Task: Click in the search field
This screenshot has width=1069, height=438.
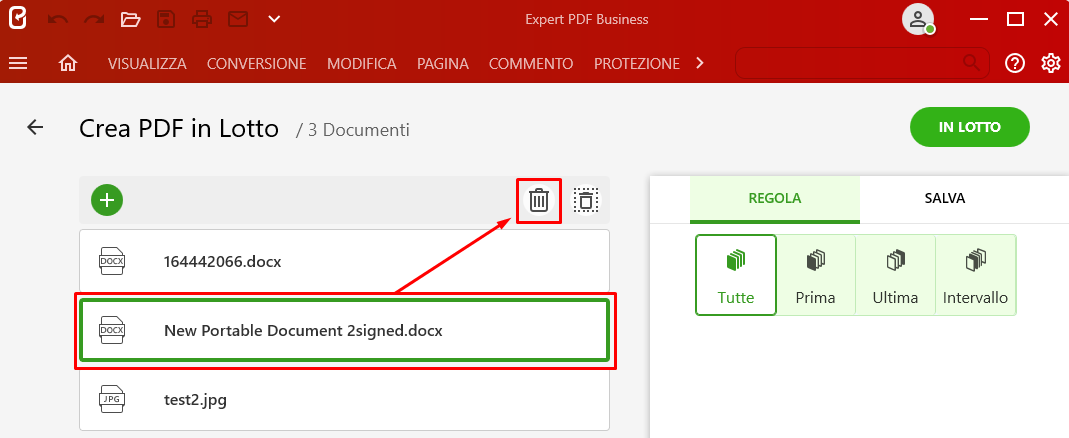Action: click(862, 63)
